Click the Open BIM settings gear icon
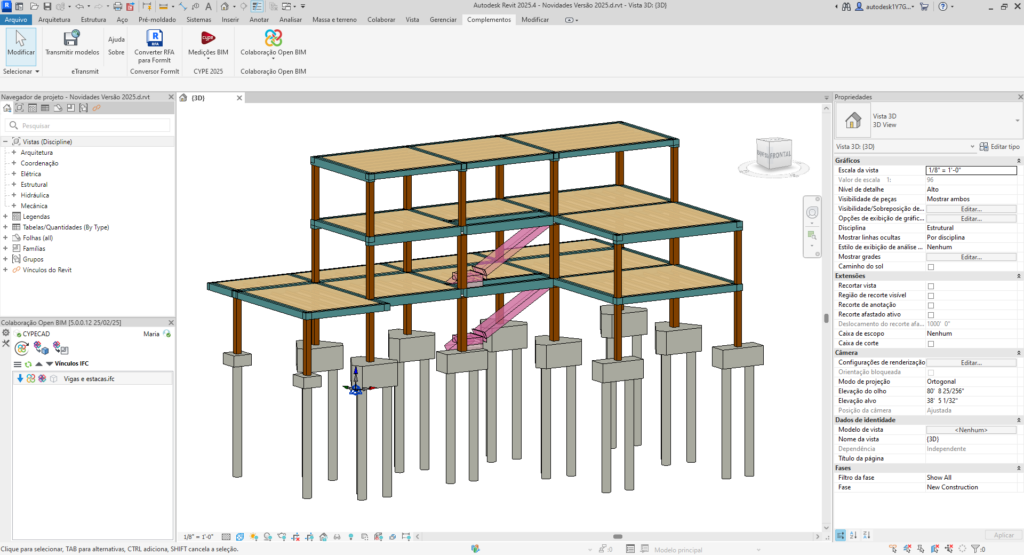Screen dimensions: 1024x555 [x=6, y=333]
